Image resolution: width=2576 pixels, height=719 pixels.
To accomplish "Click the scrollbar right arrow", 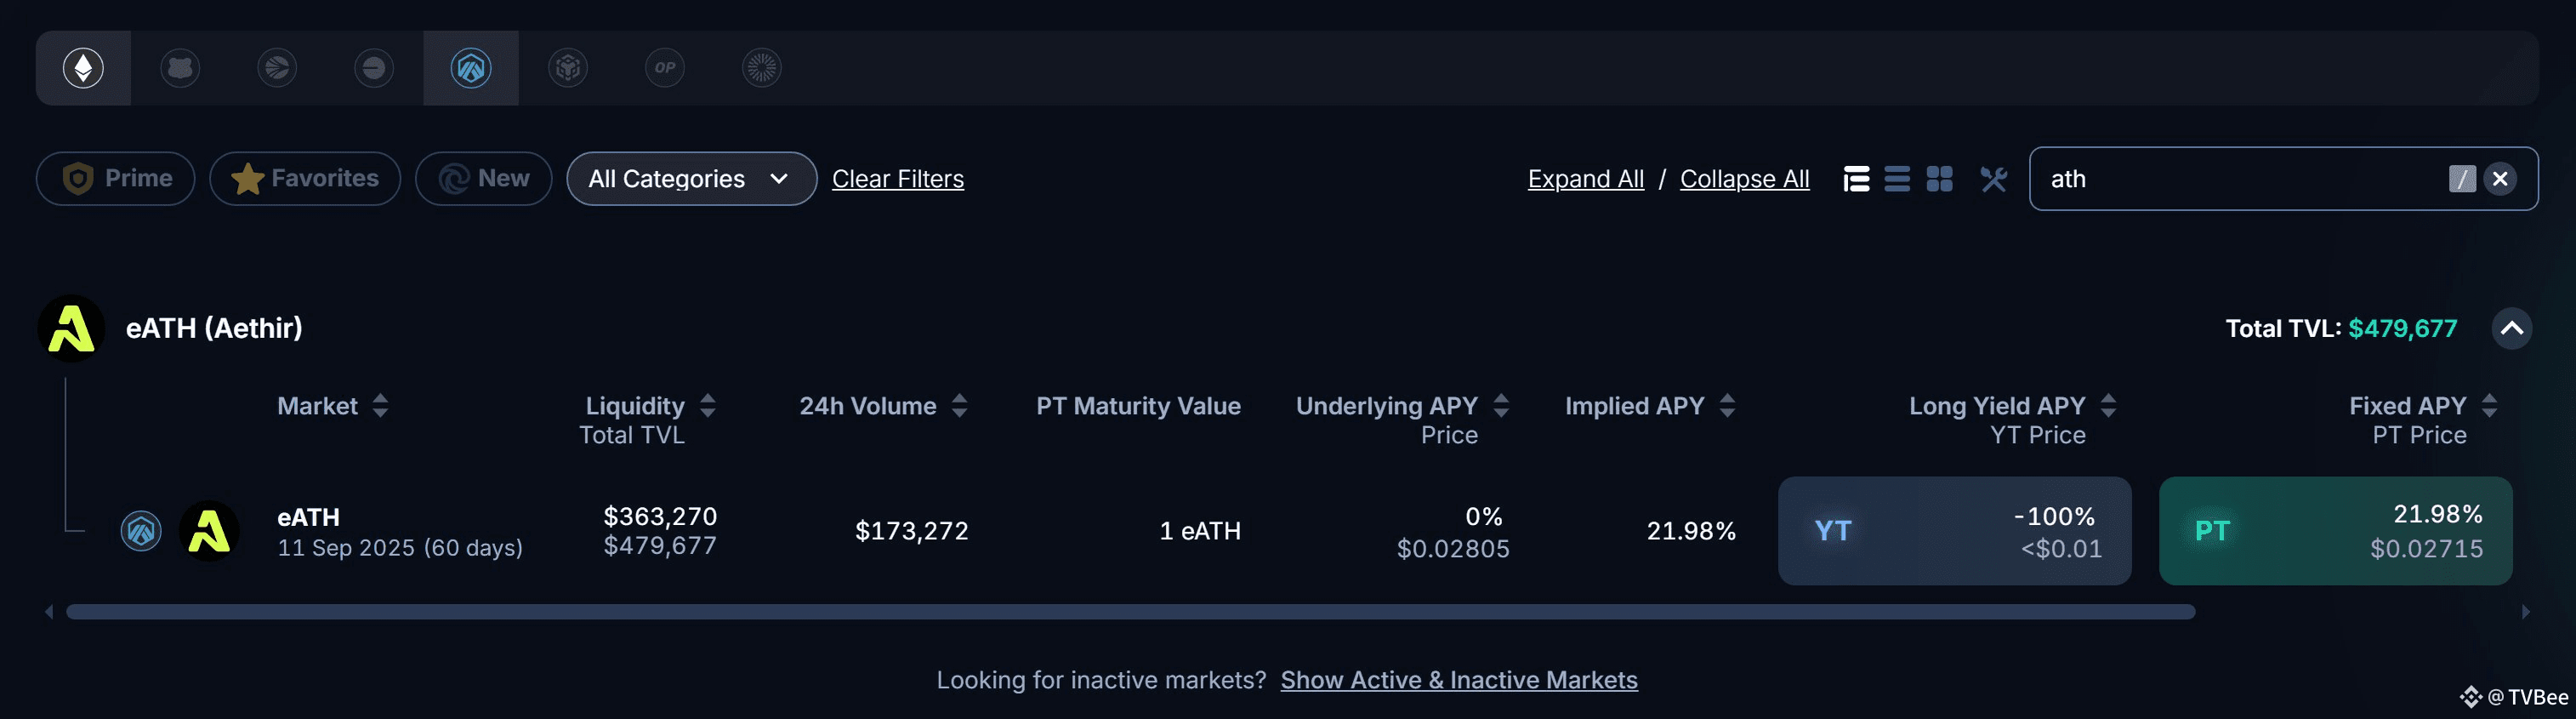I will (x=2526, y=612).
